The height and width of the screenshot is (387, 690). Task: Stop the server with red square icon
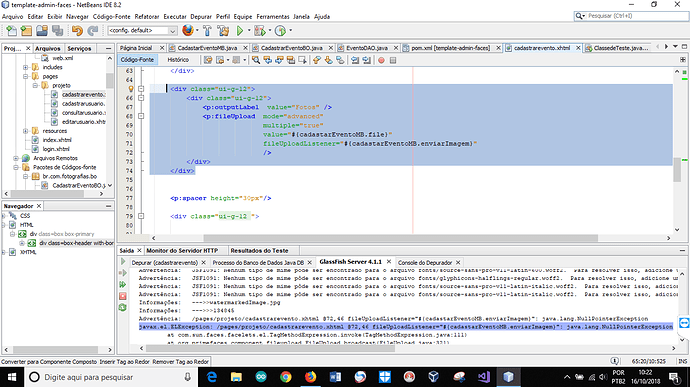[123, 296]
